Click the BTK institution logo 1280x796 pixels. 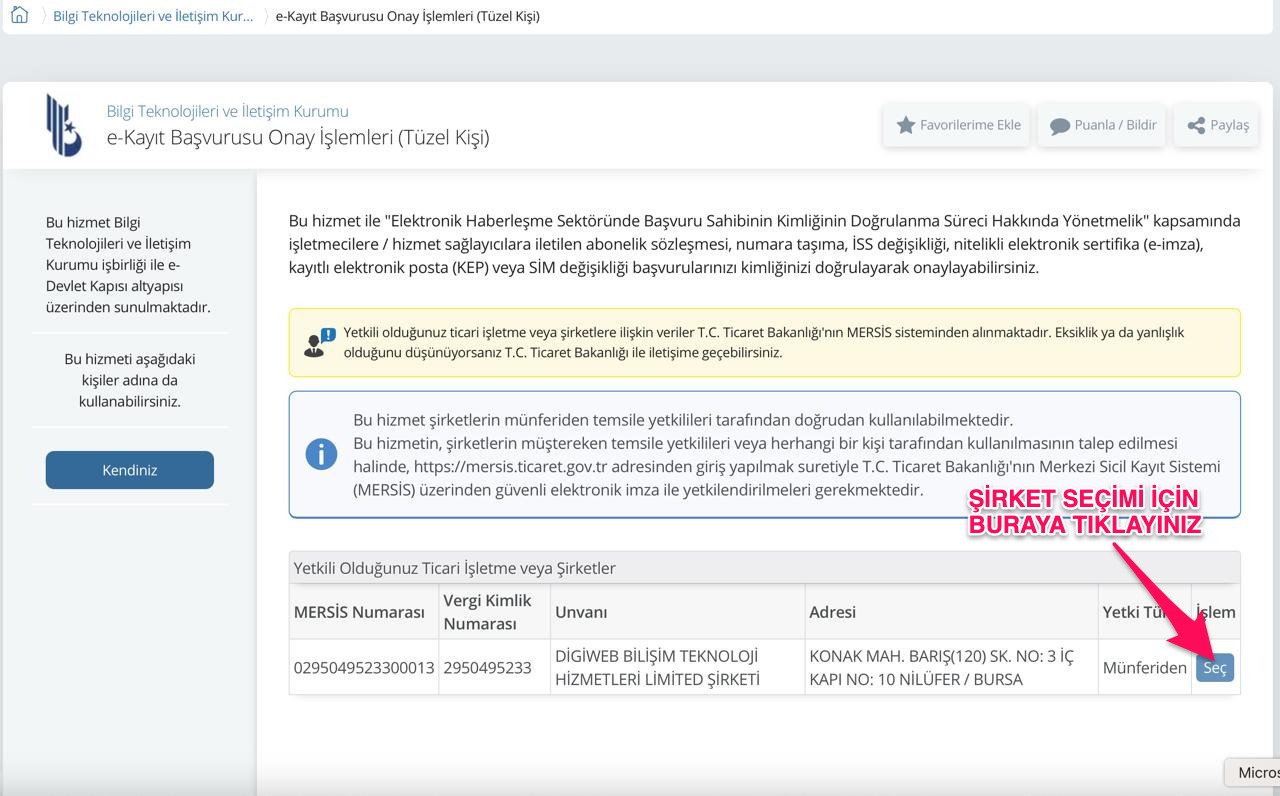point(64,125)
